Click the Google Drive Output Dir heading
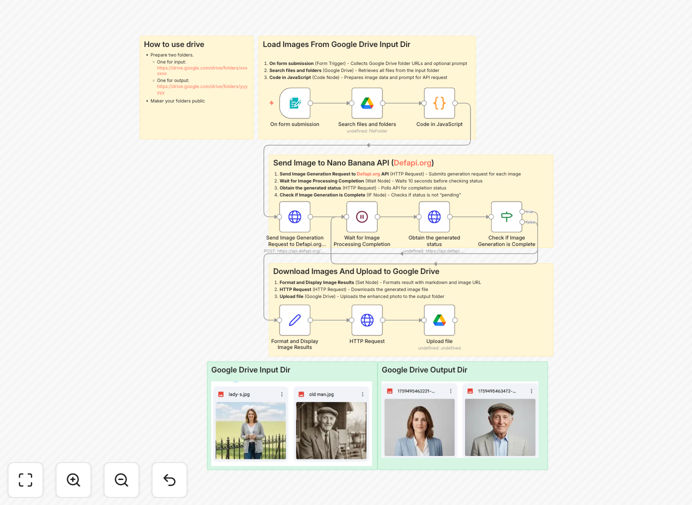 coord(424,370)
